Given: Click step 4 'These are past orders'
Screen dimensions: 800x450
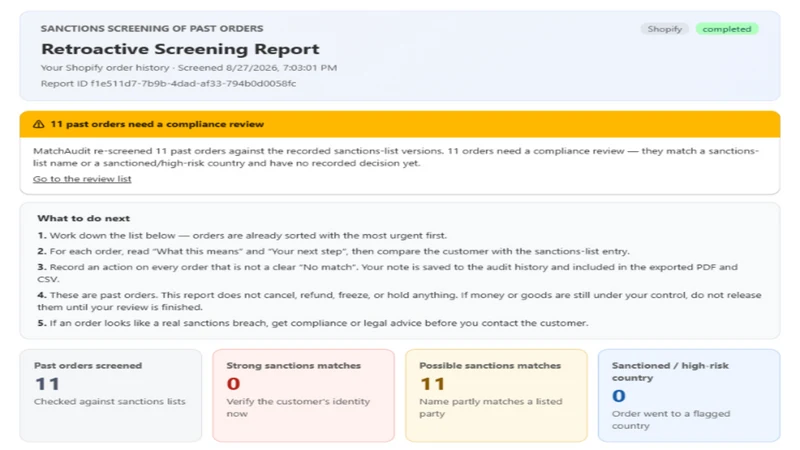Looking at the screenshot, I should [399, 301].
